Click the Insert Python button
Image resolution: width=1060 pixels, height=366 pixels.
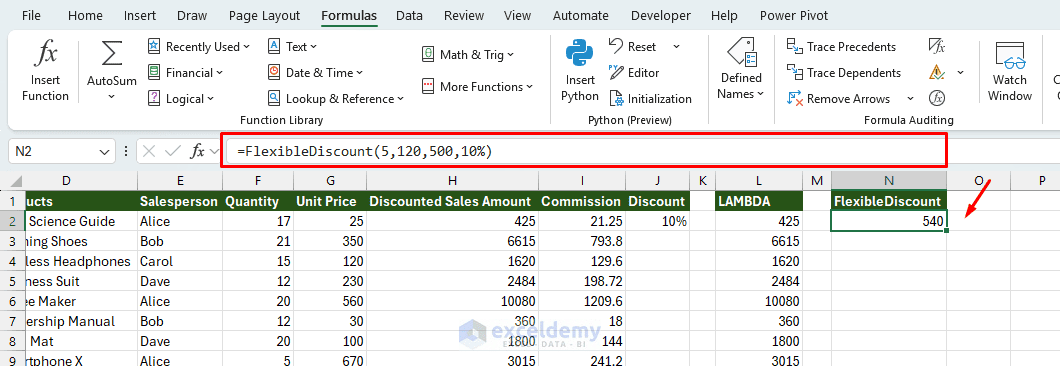pos(579,71)
